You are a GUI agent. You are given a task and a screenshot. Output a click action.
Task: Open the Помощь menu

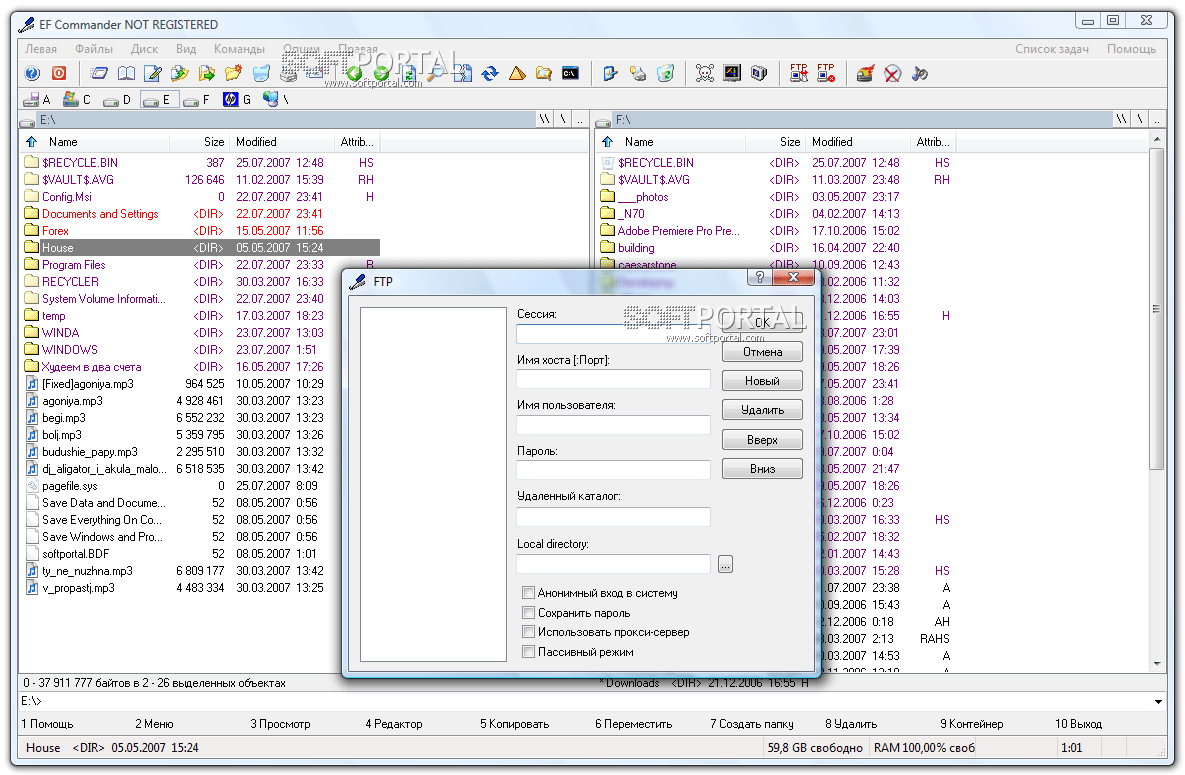[x=1131, y=48]
